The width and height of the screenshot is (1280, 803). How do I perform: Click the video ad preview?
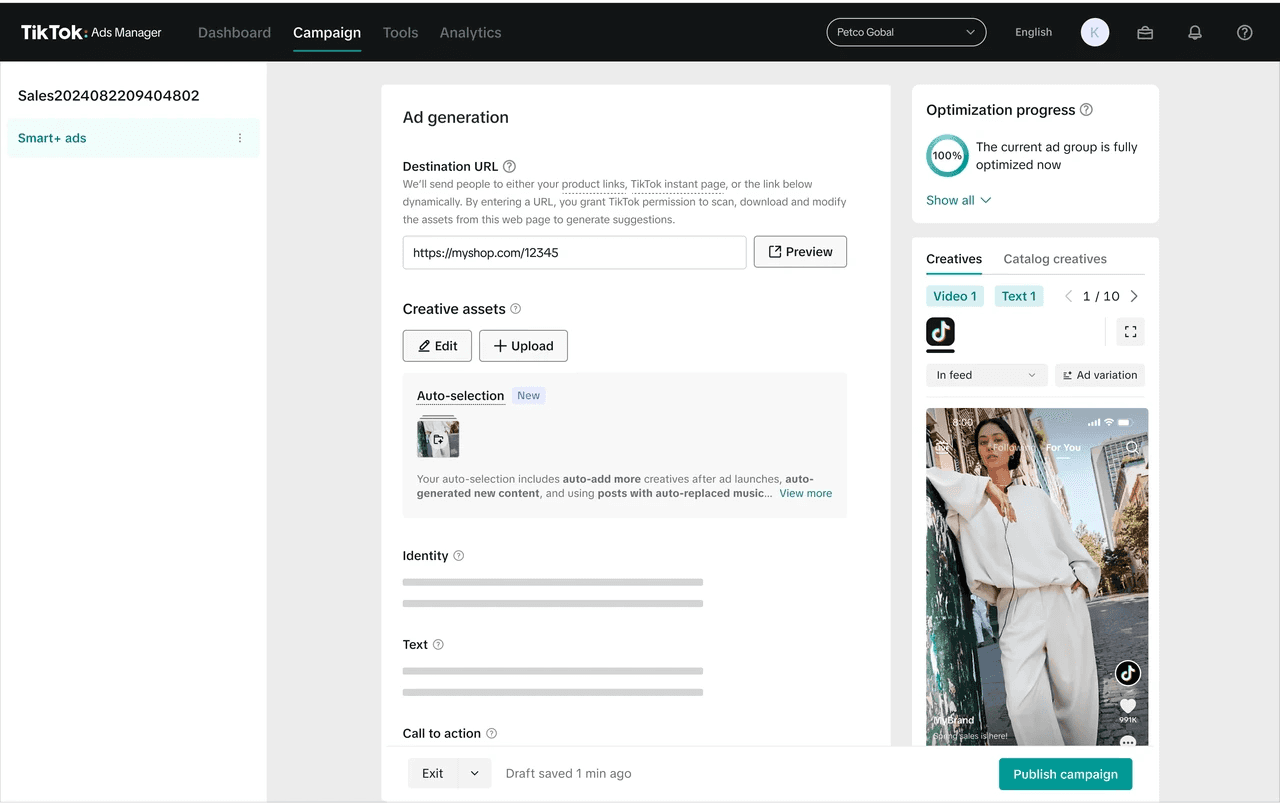pos(1037,577)
